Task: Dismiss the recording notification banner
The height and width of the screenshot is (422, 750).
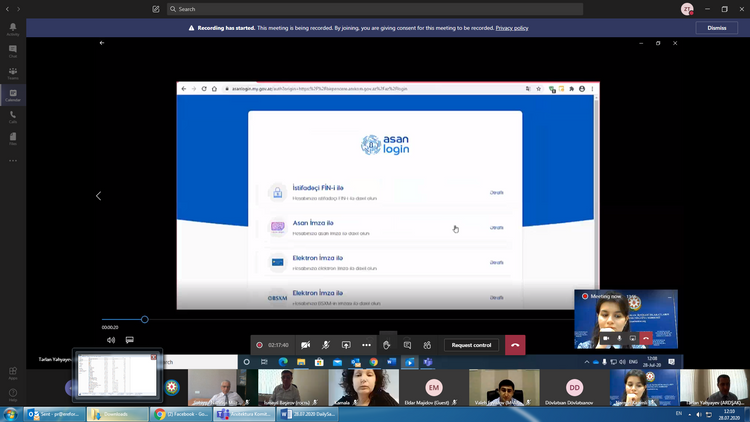Action: pos(717,28)
